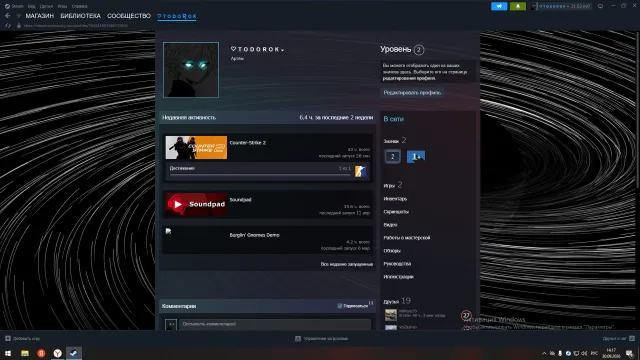Open the Windows Start menu

[8, 353]
